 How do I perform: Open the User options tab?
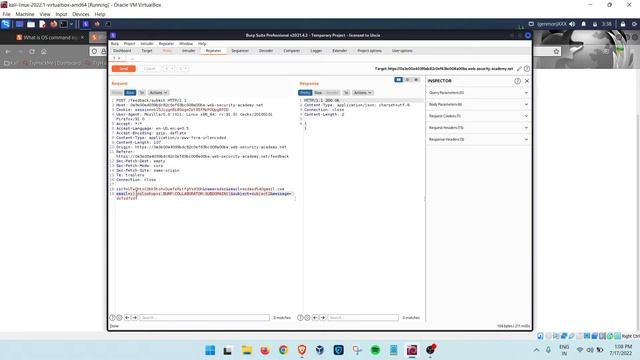tap(402, 51)
